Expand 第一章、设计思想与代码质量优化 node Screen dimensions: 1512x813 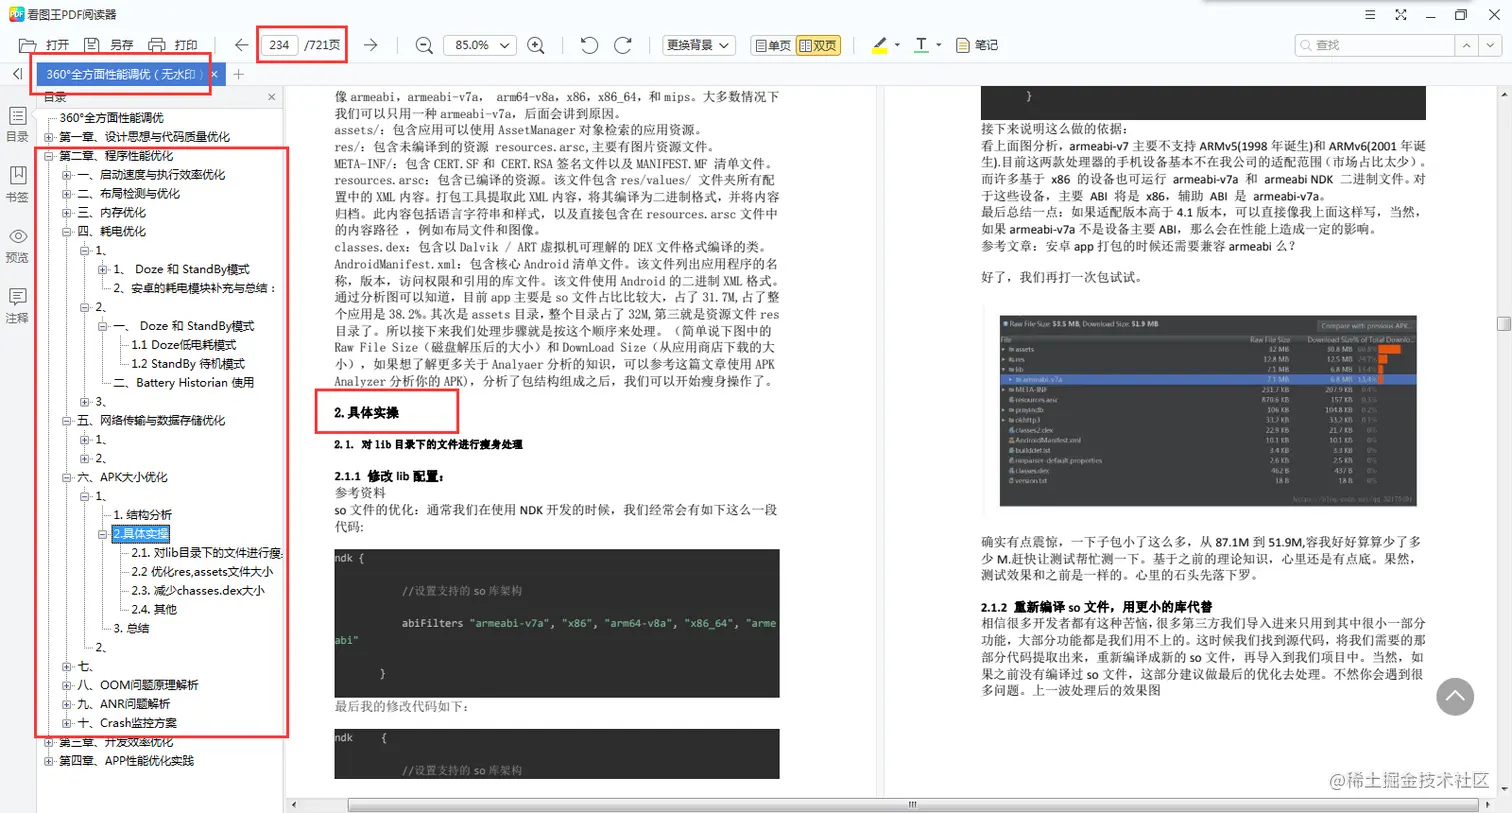(x=48, y=137)
